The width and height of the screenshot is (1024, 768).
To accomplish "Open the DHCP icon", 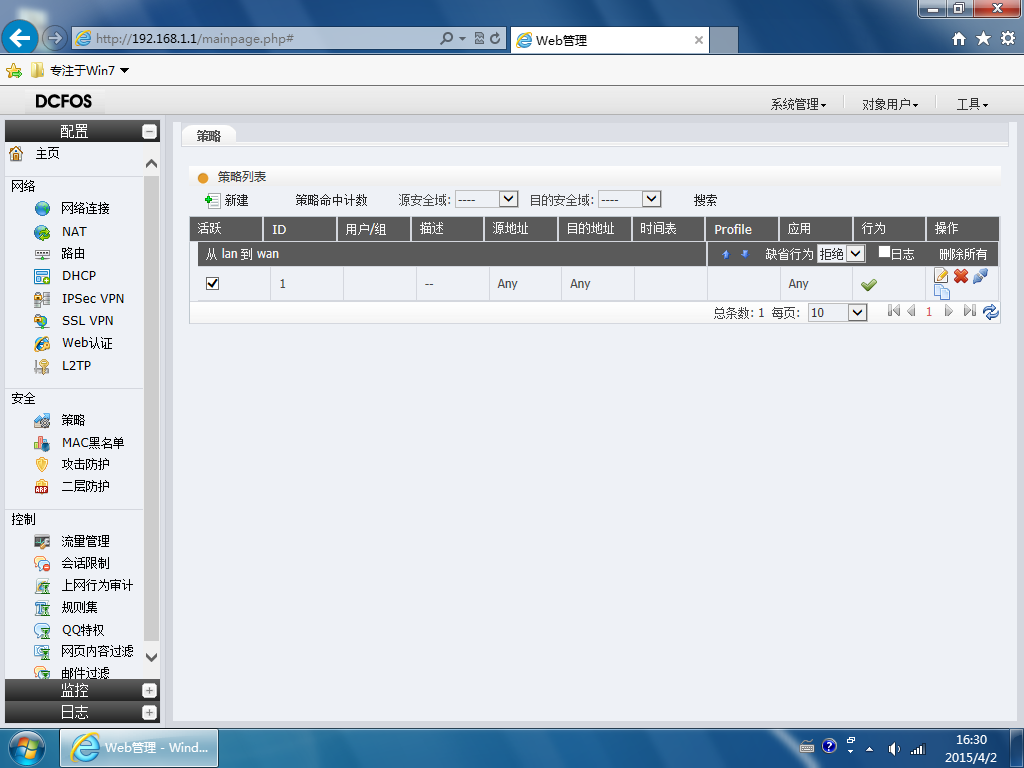I will 42,276.
